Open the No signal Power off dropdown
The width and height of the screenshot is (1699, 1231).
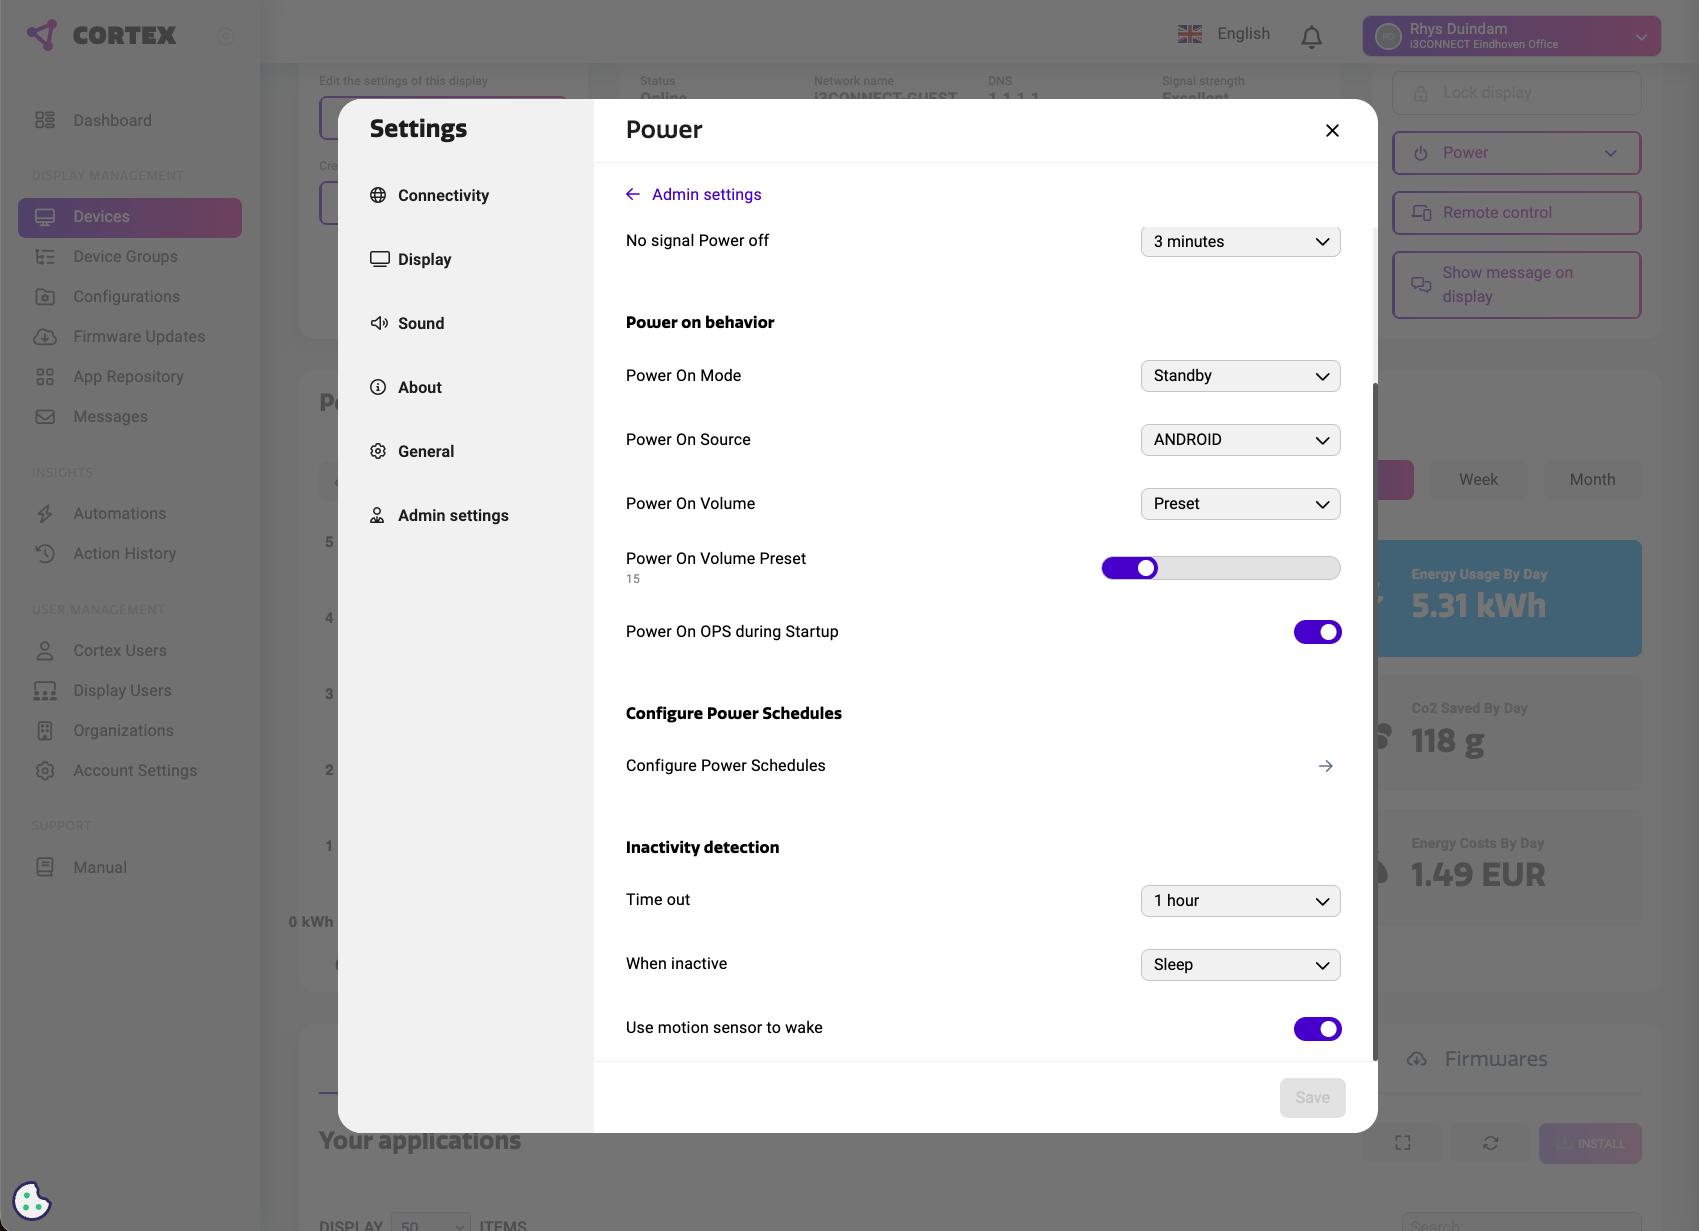tap(1240, 241)
